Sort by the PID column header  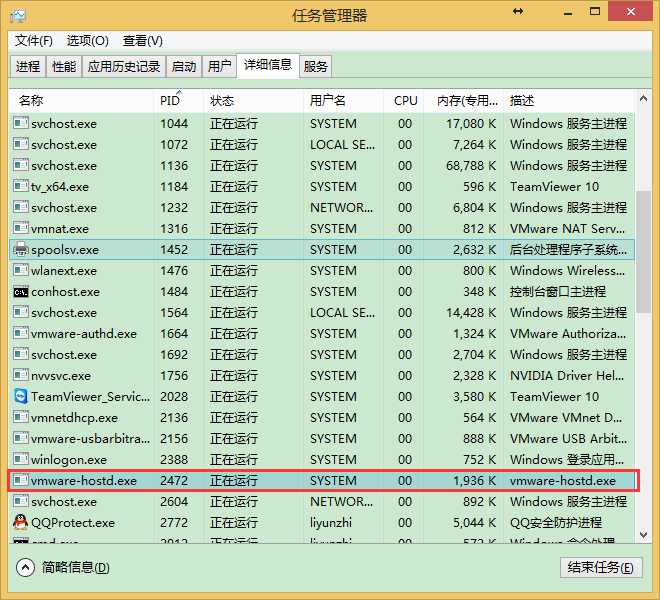(x=179, y=101)
